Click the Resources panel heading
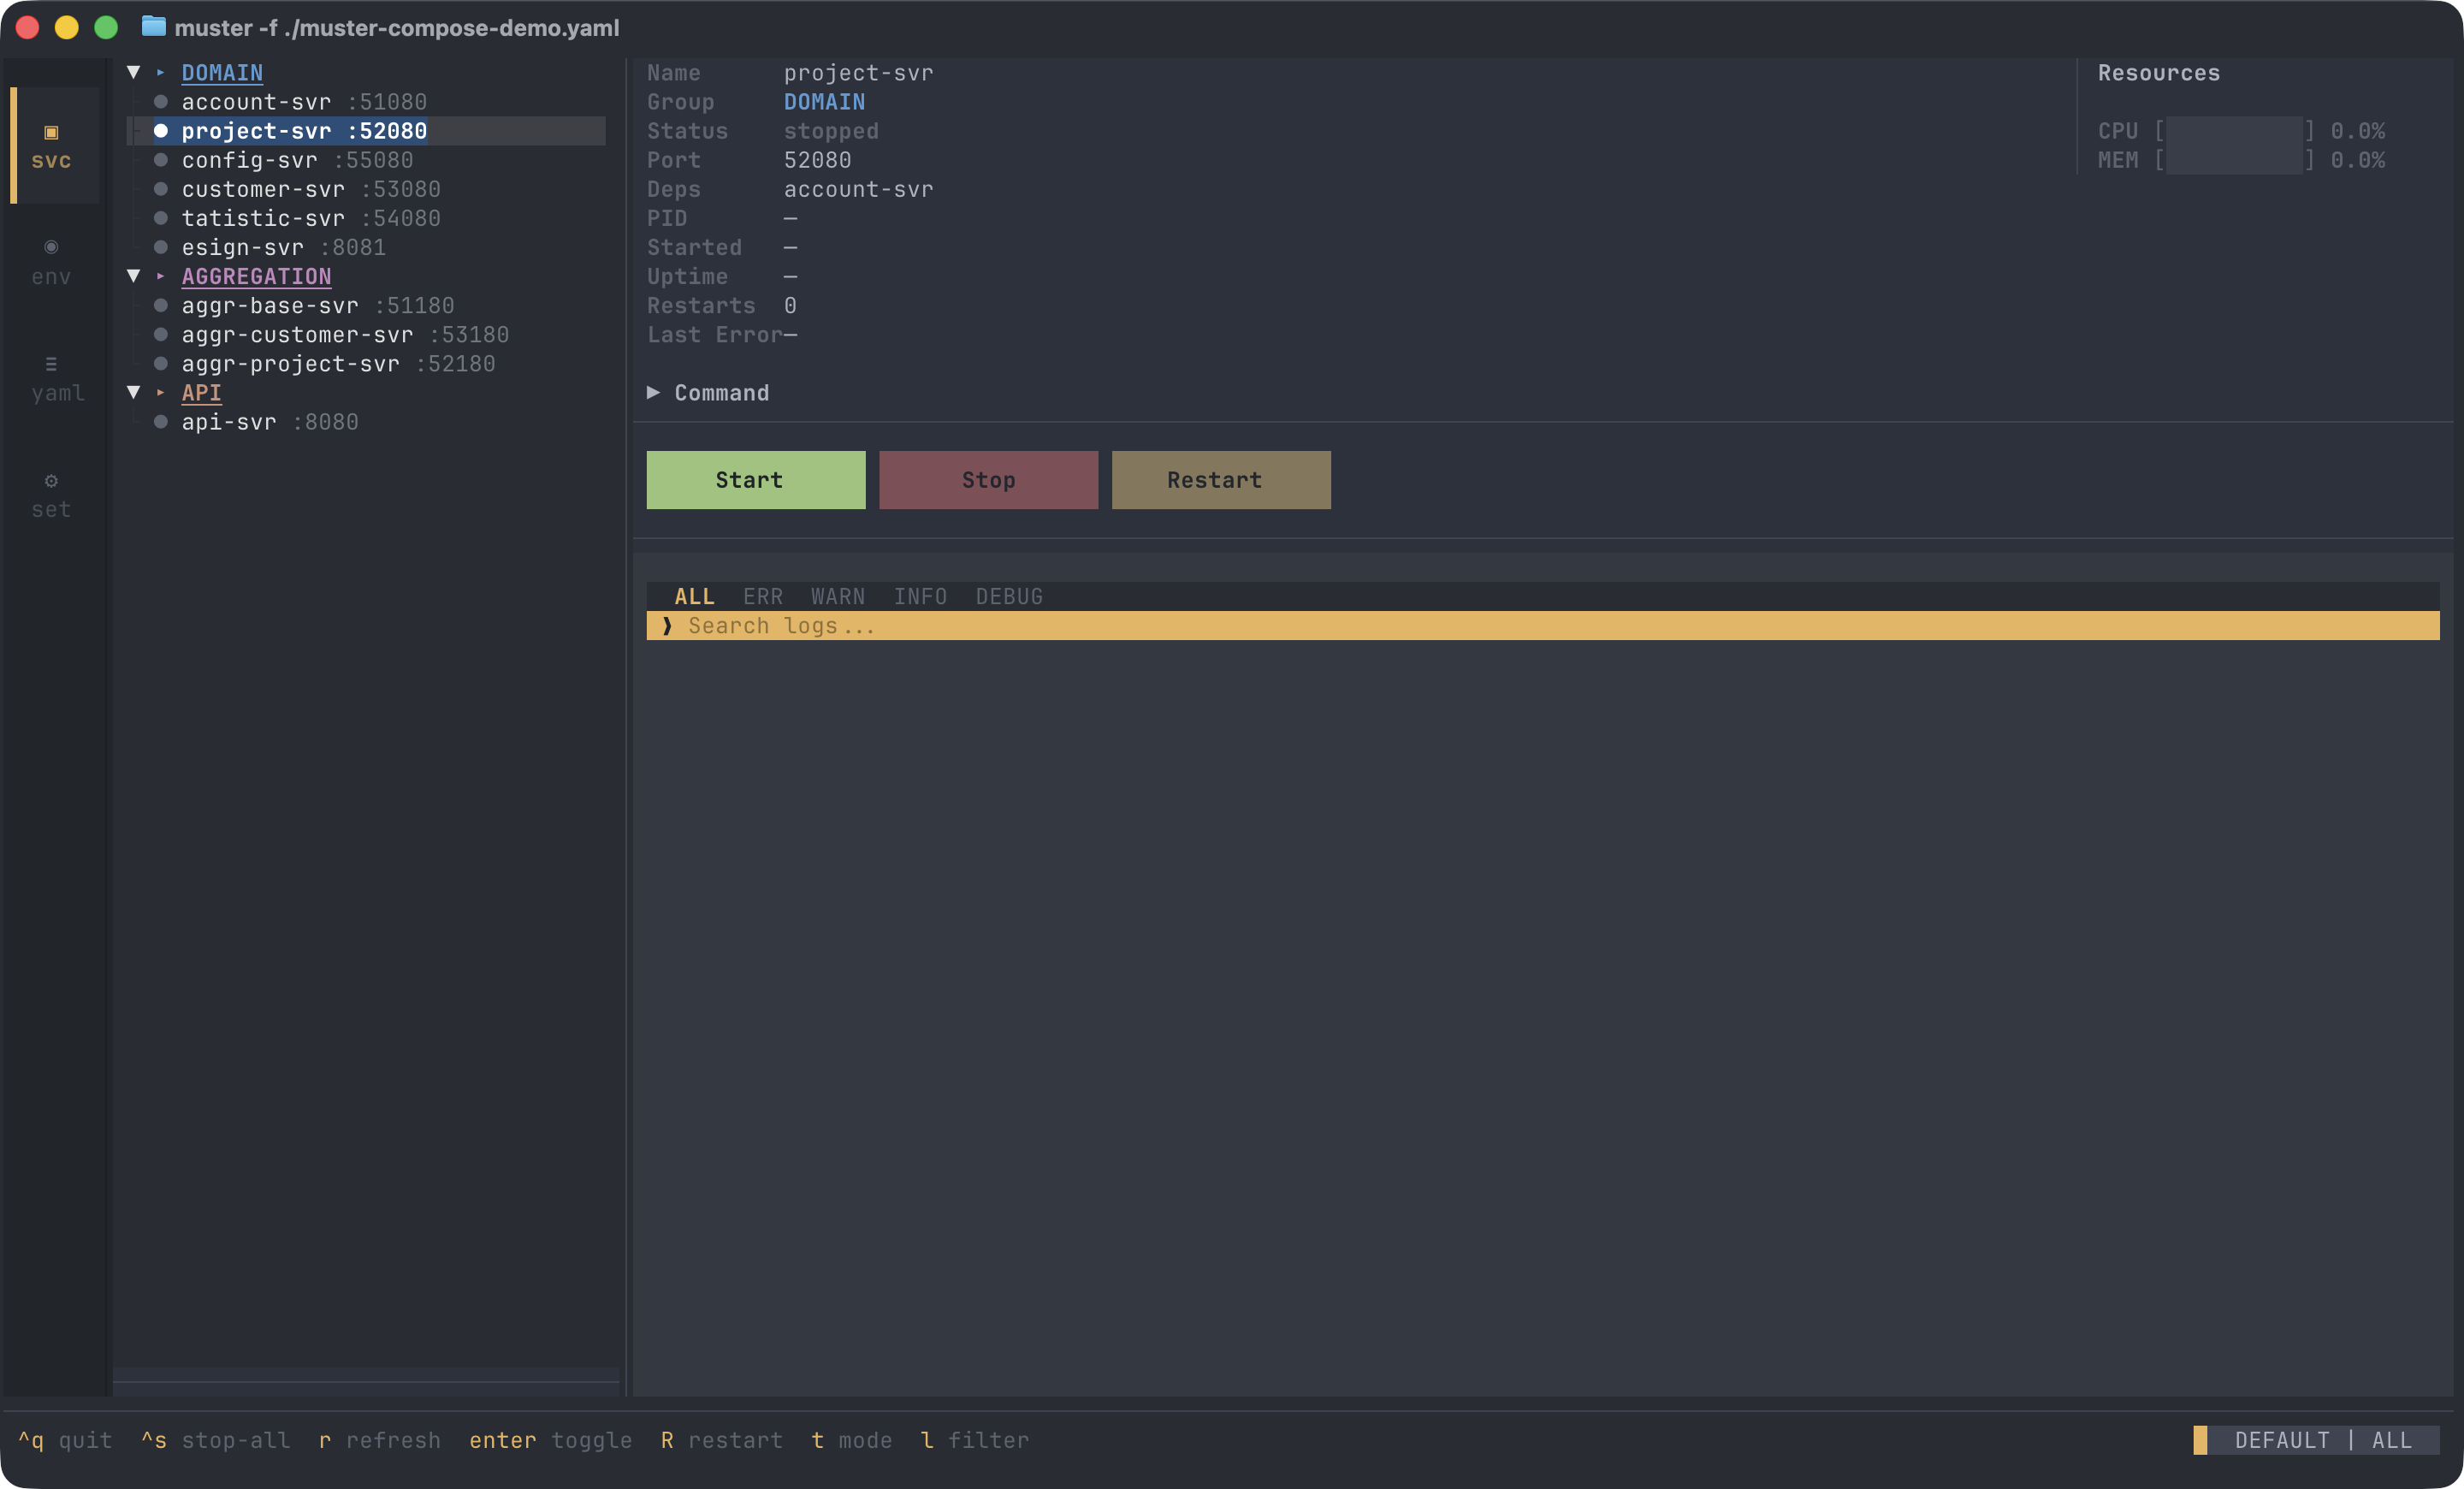Screen dimensions: 2464x1489 (x=2158, y=73)
